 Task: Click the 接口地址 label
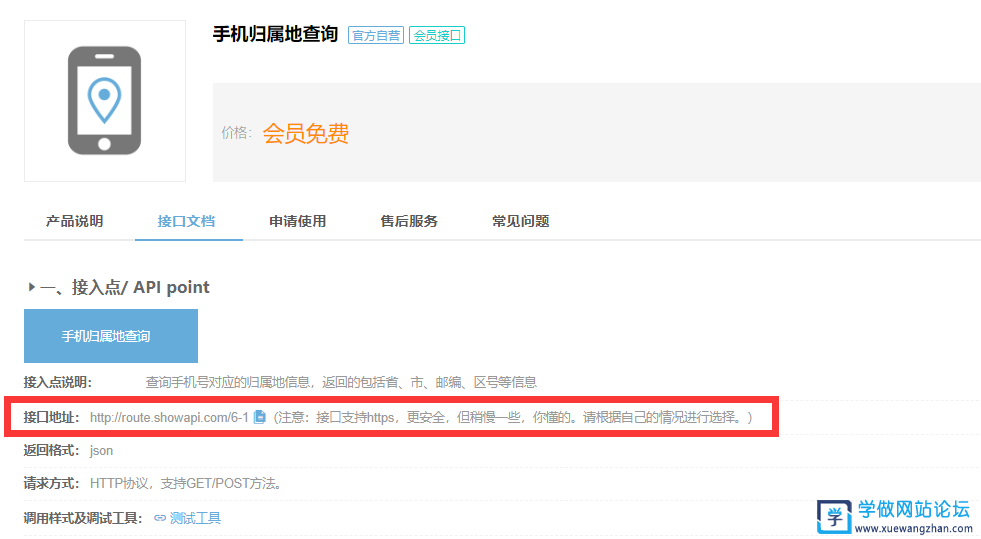point(51,417)
